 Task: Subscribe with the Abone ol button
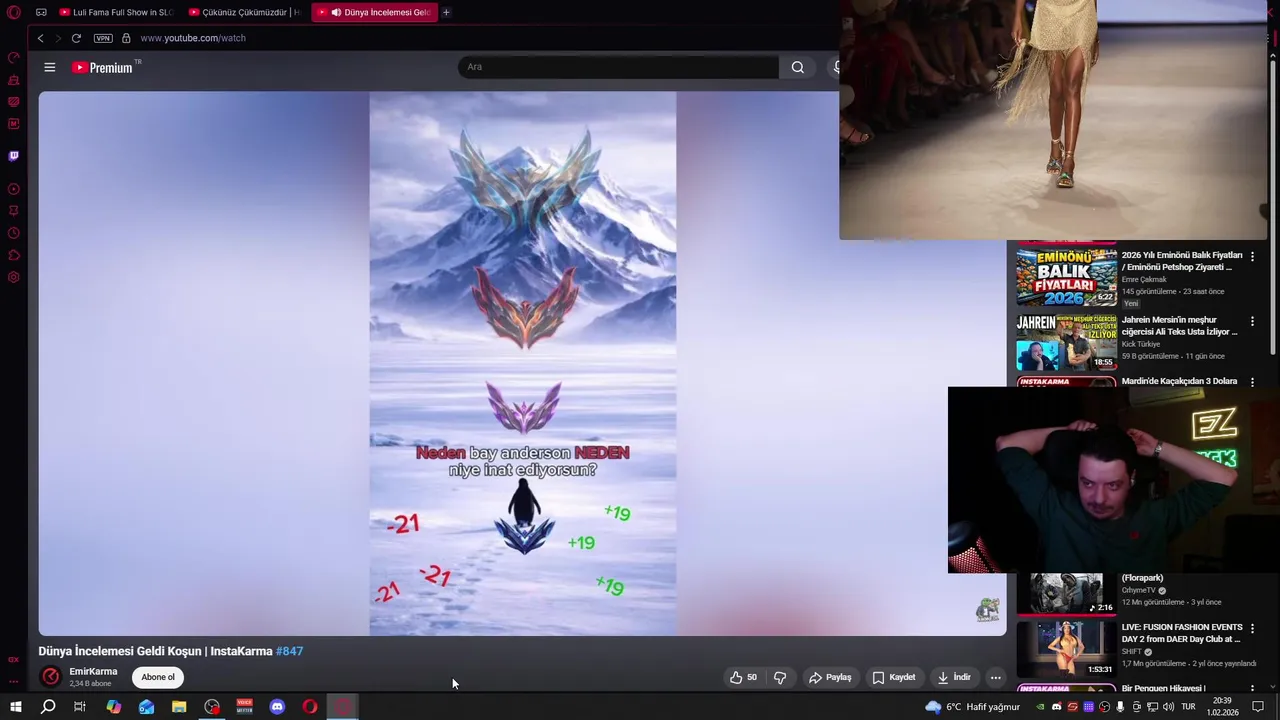158,677
